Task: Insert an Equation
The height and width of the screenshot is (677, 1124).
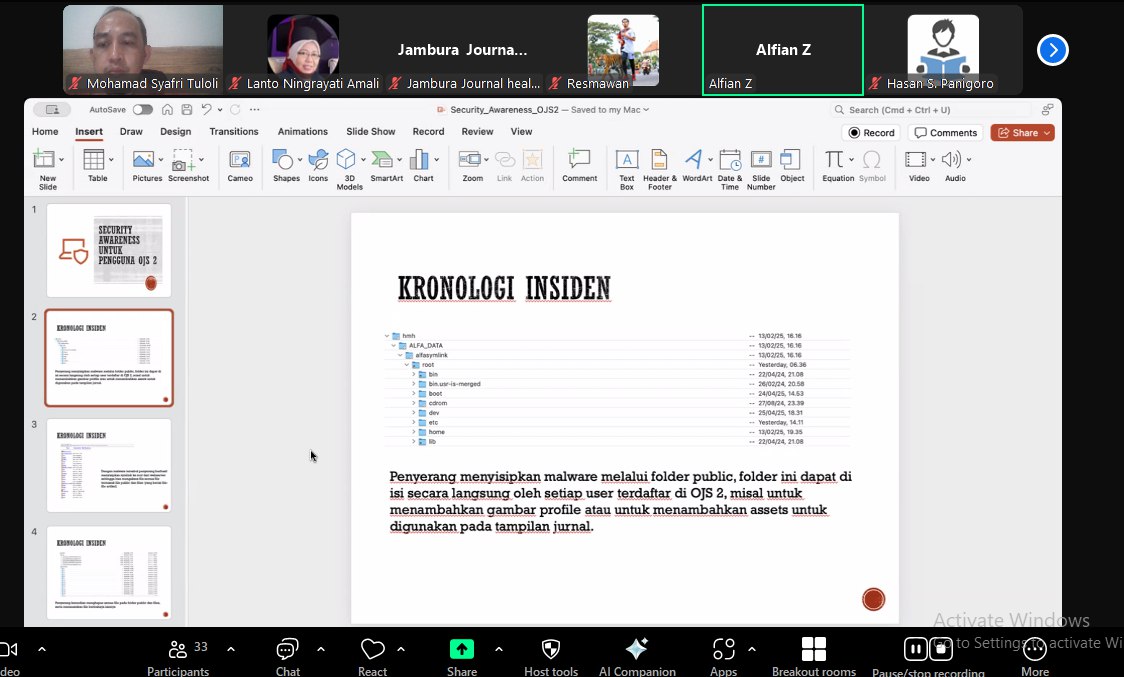Action: pos(837,166)
